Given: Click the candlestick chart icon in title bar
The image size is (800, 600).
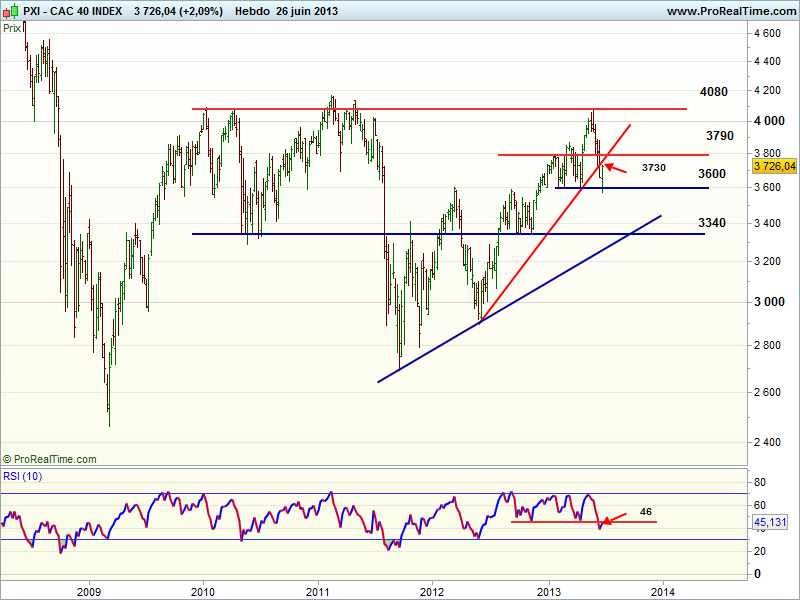Looking at the screenshot, I should click(x=10, y=11).
